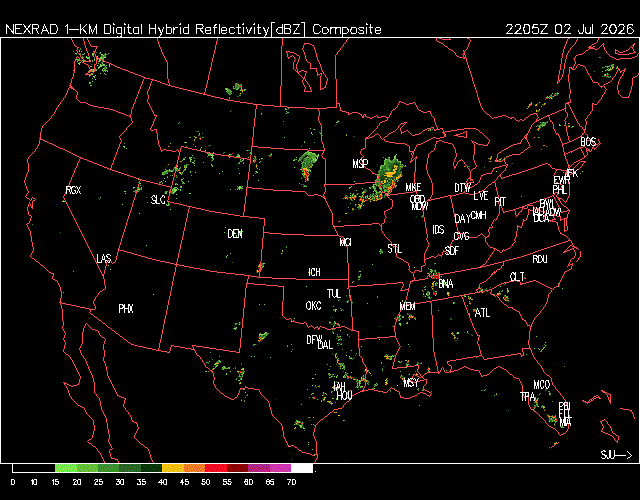Screen dimensions: 640x500
Task: Click the yellow 40 dBZ legend swatch
Action: 173,468
